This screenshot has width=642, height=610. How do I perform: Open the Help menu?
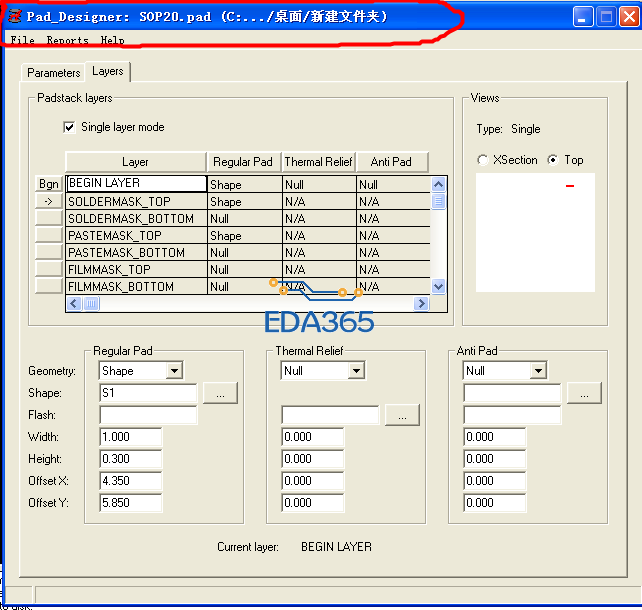[x=113, y=40]
